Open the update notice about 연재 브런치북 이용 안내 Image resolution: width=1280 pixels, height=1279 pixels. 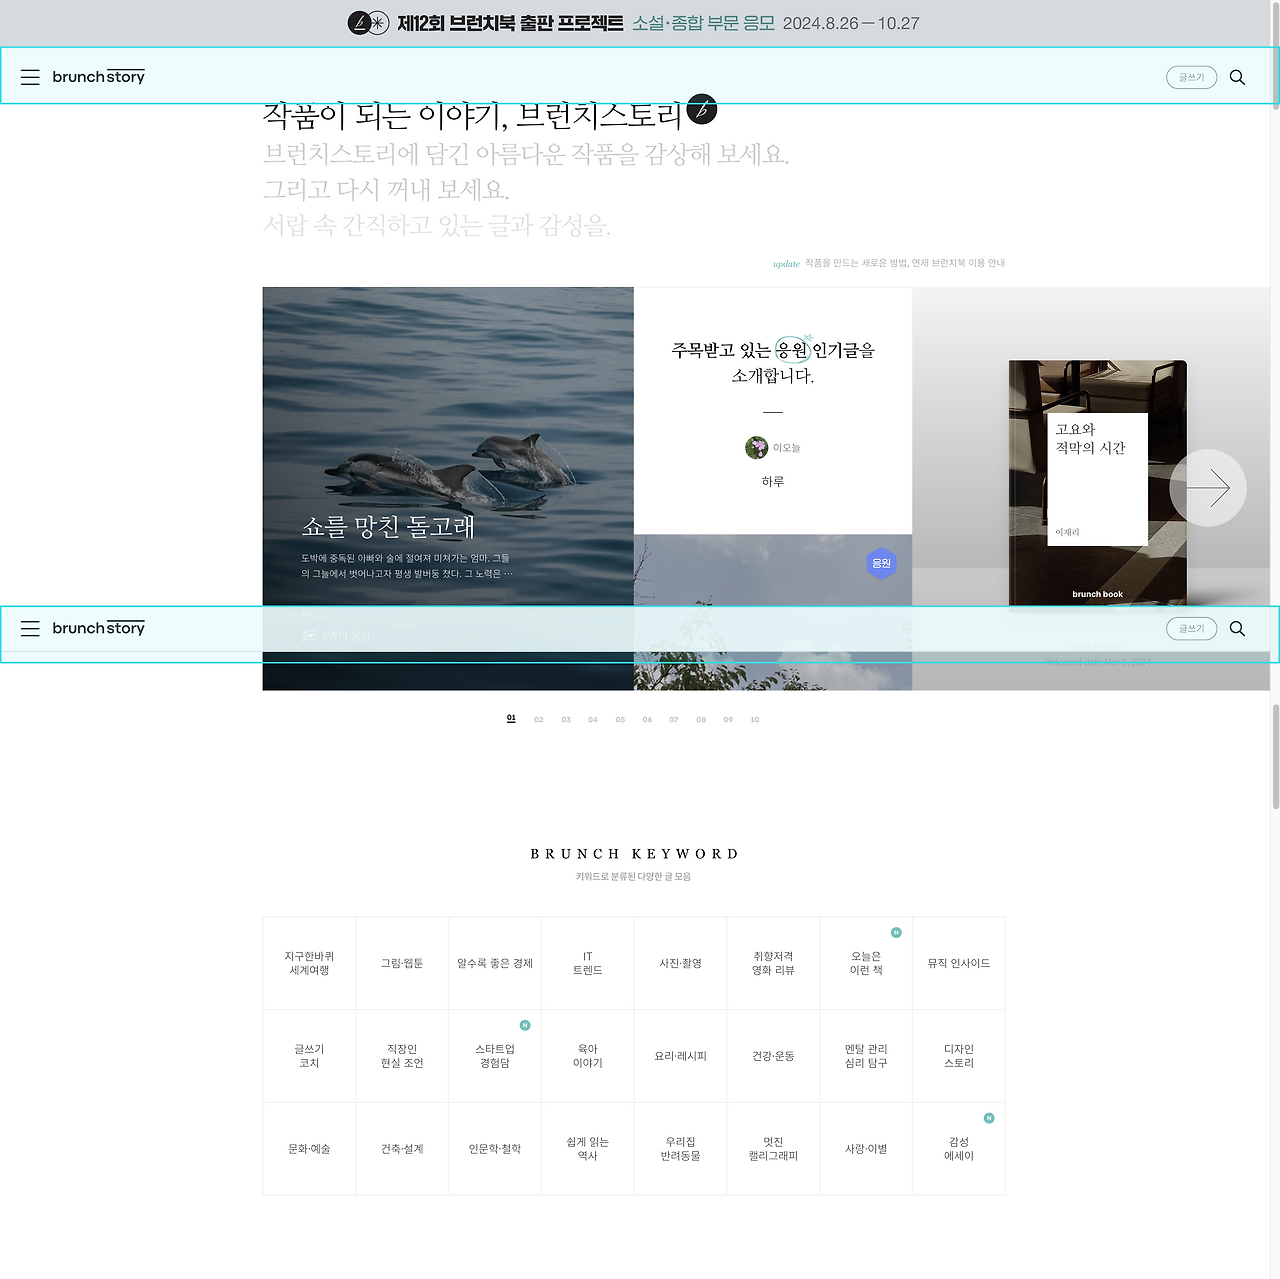(889, 263)
